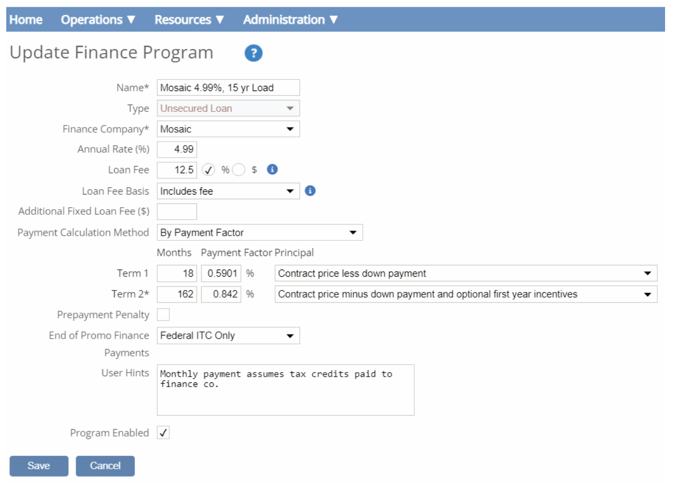Image resolution: width=688 pixels, height=488 pixels.
Task: Toggle the Prepayment Penalty checkbox
Action: [x=163, y=315]
